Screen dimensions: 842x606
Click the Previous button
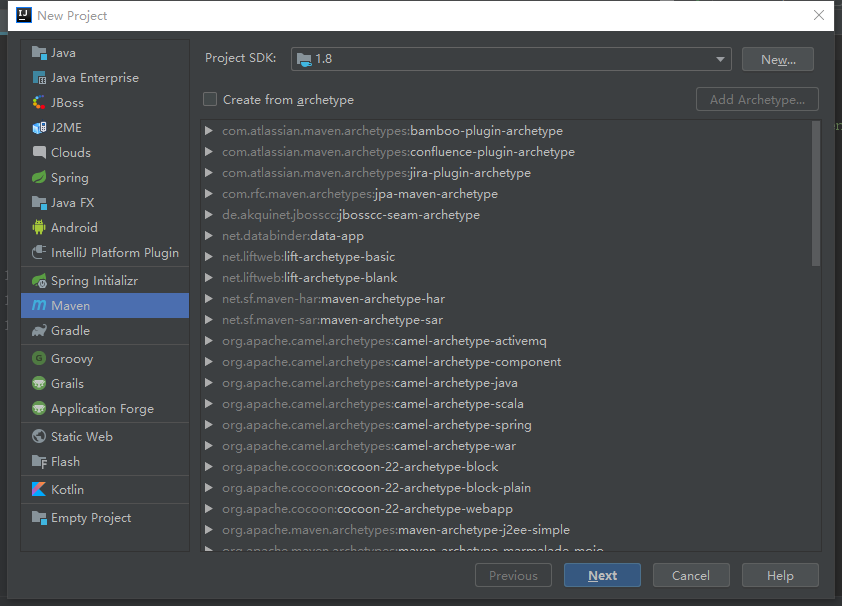[513, 575]
